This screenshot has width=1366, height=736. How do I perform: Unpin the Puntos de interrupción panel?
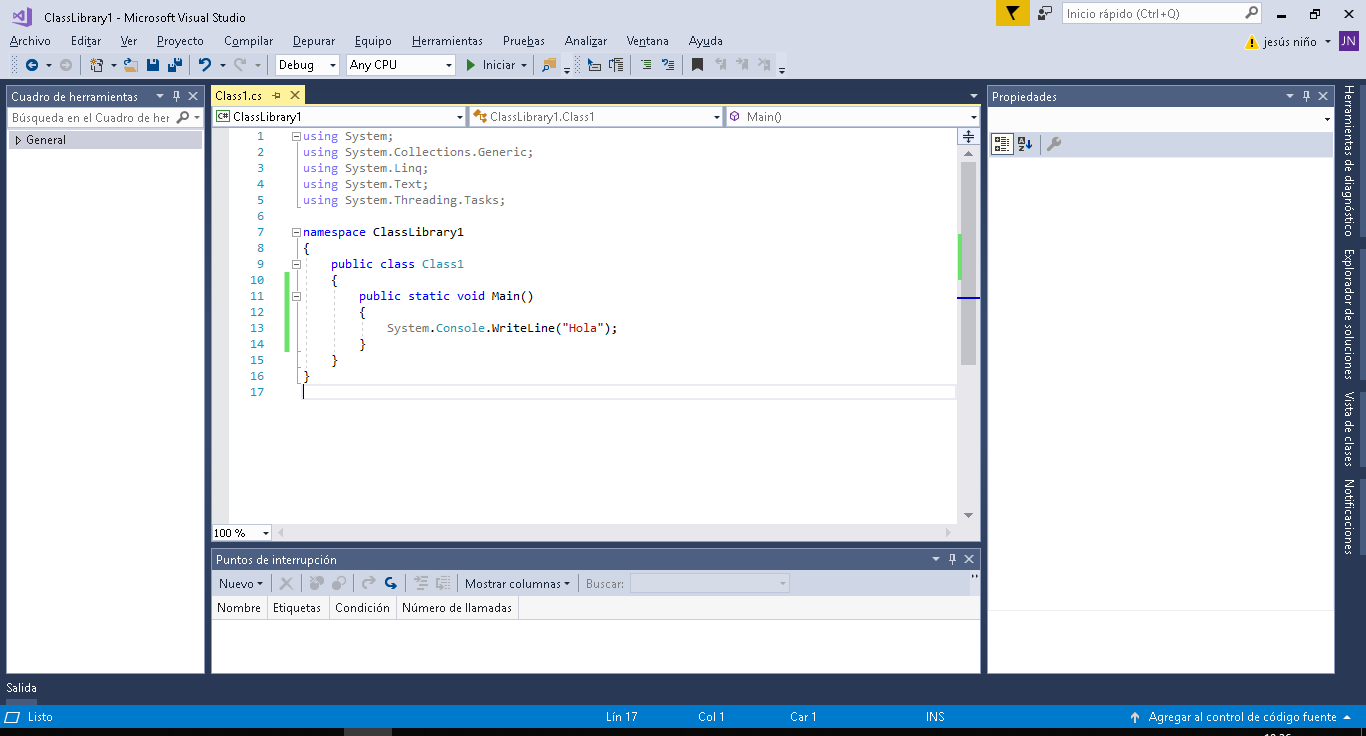pyautogui.click(x=952, y=559)
